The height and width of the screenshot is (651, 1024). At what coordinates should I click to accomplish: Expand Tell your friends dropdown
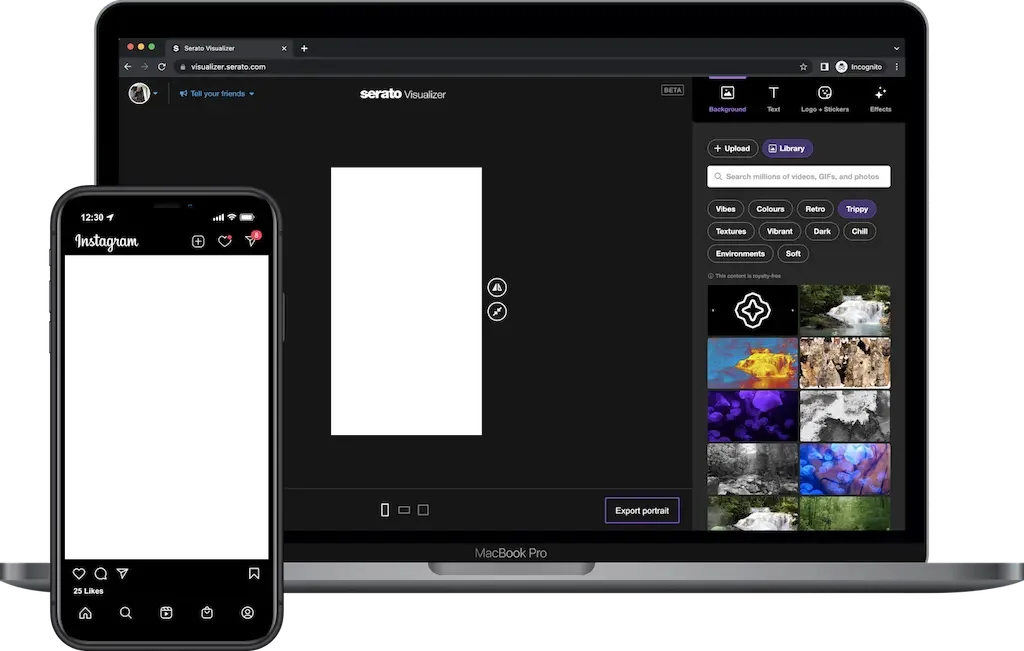pos(217,93)
